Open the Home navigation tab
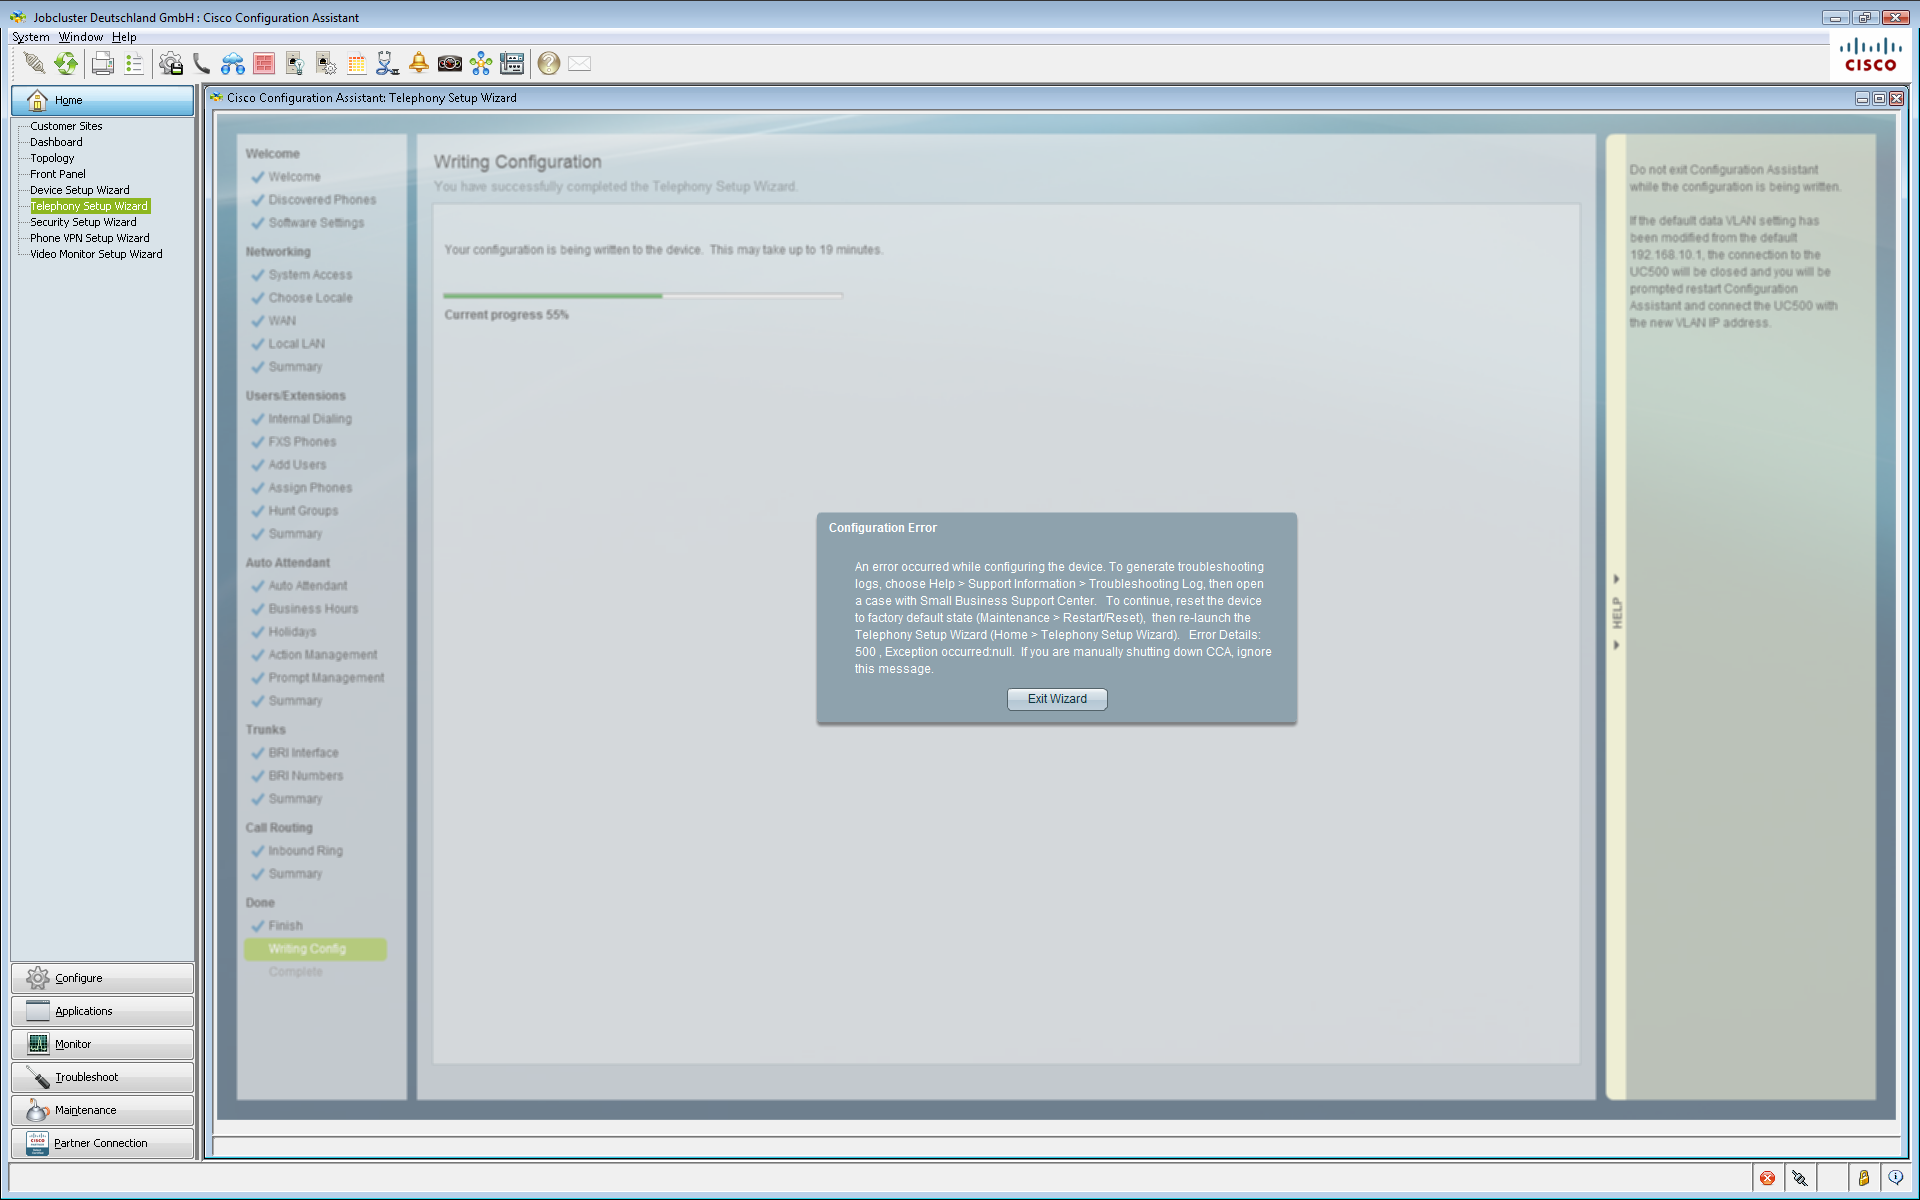Screen dimensions: 1920x1200 click(x=102, y=100)
